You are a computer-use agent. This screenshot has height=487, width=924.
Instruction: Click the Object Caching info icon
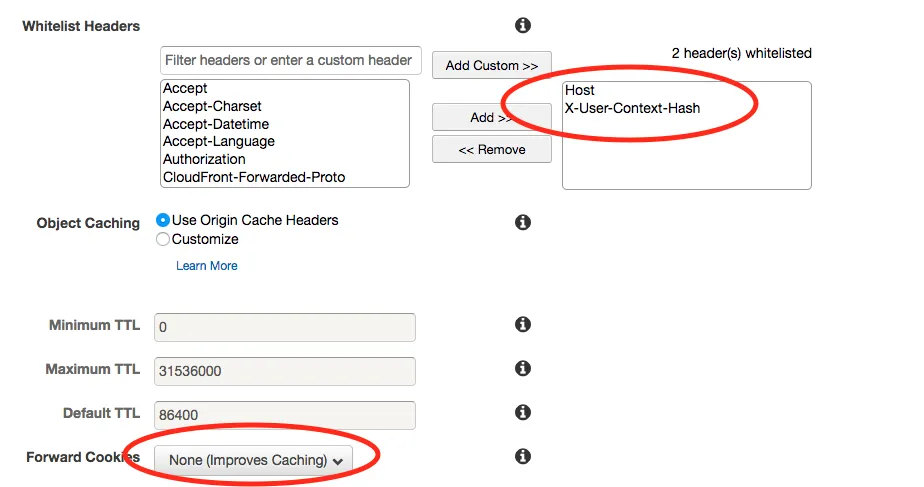(x=522, y=222)
